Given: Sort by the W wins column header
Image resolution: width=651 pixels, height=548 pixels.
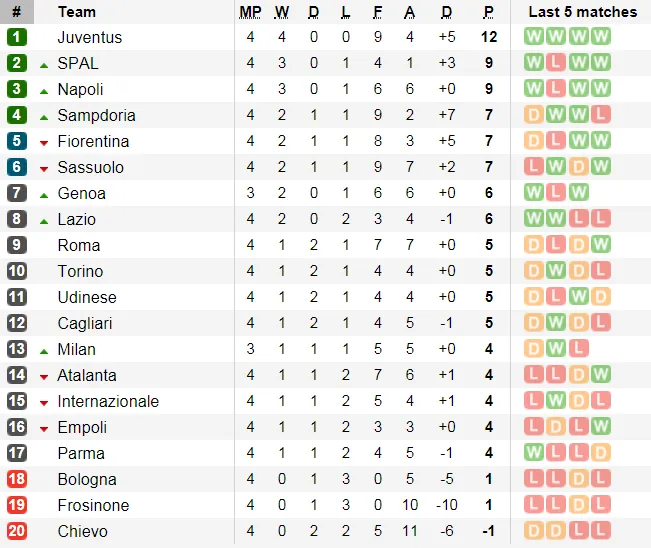Looking at the screenshot, I should (x=282, y=12).
